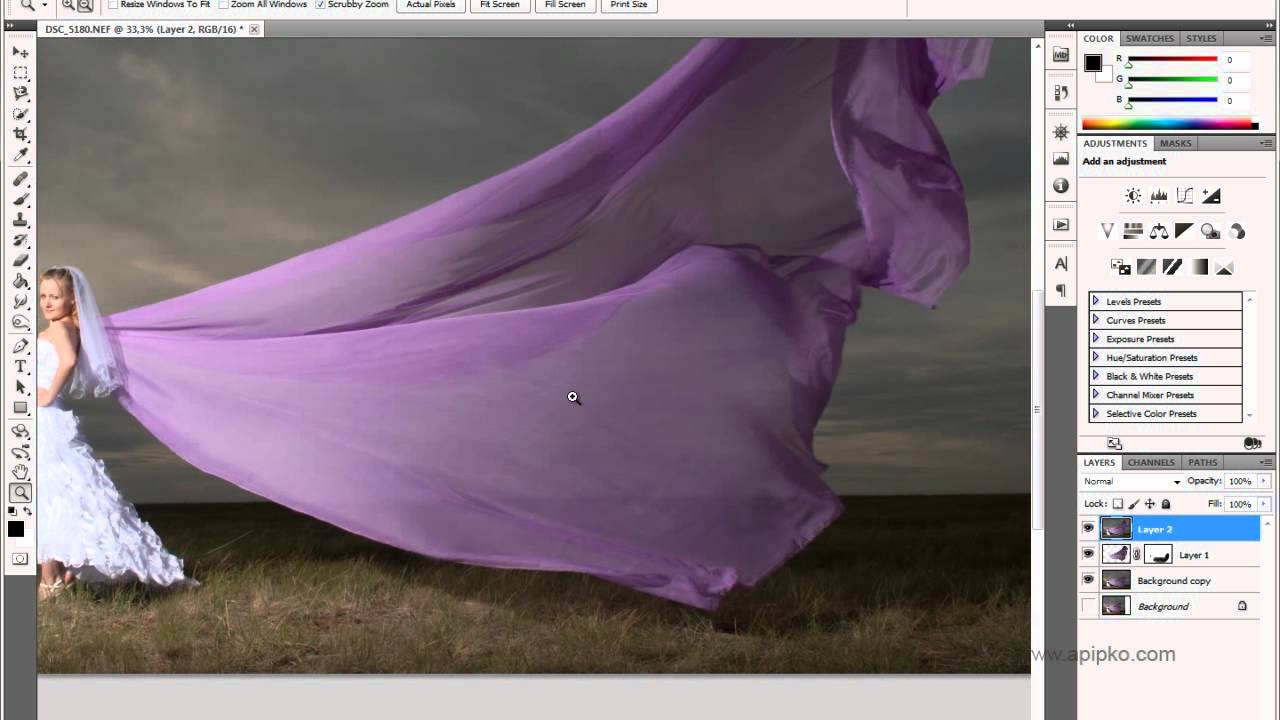Click the Print Size button

tap(629, 5)
